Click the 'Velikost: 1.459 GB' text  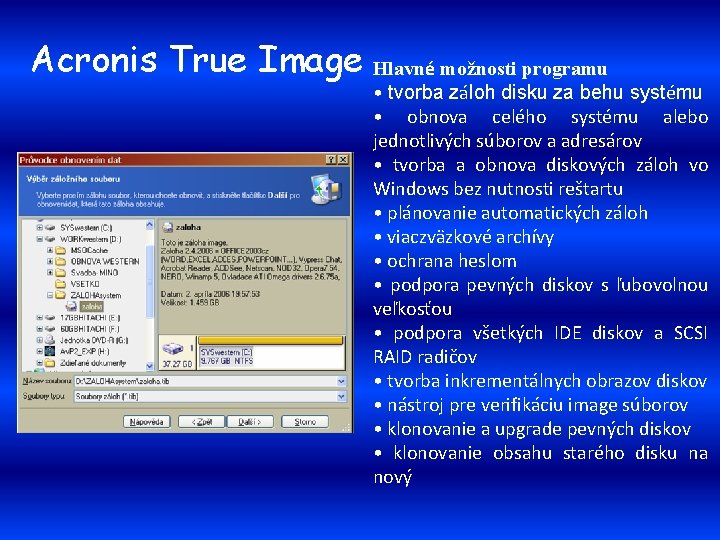(190, 303)
